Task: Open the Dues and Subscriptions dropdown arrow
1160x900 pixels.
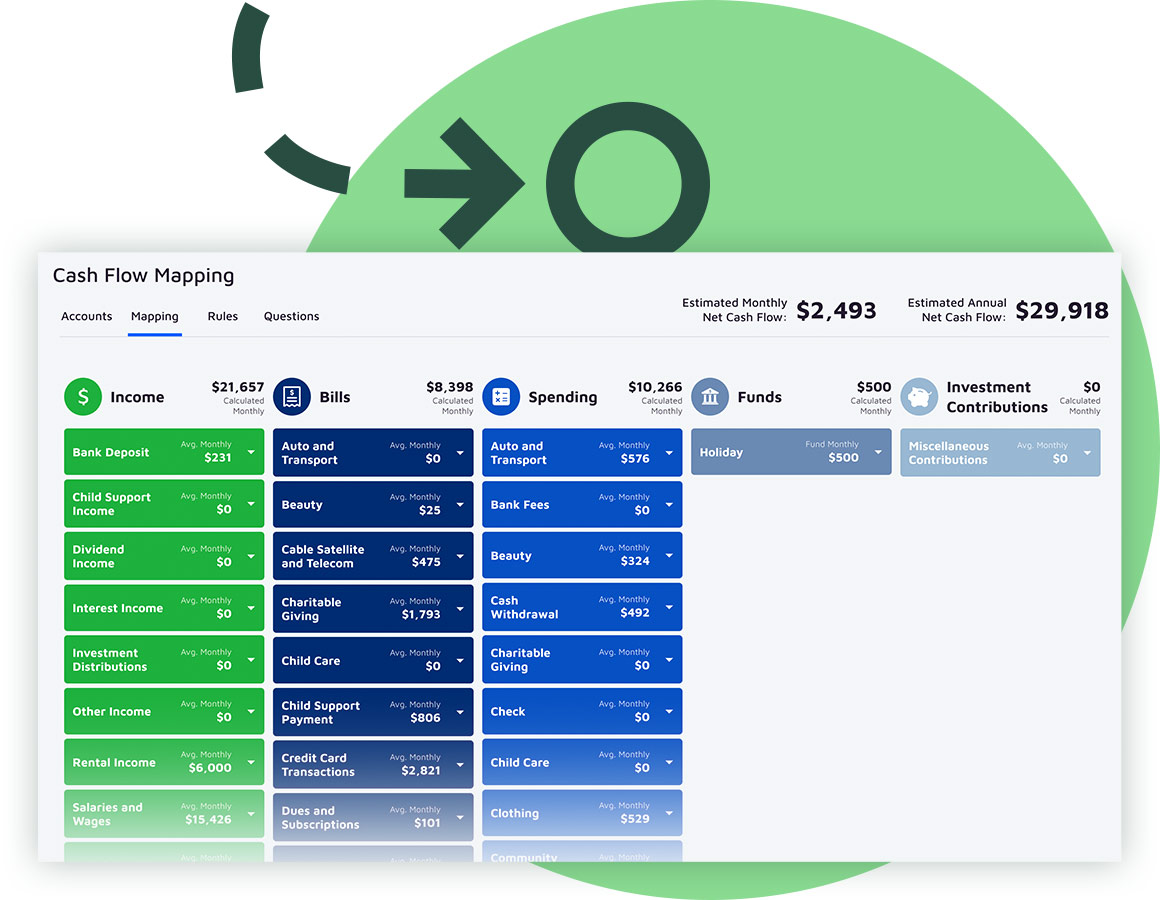Action: click(x=460, y=817)
